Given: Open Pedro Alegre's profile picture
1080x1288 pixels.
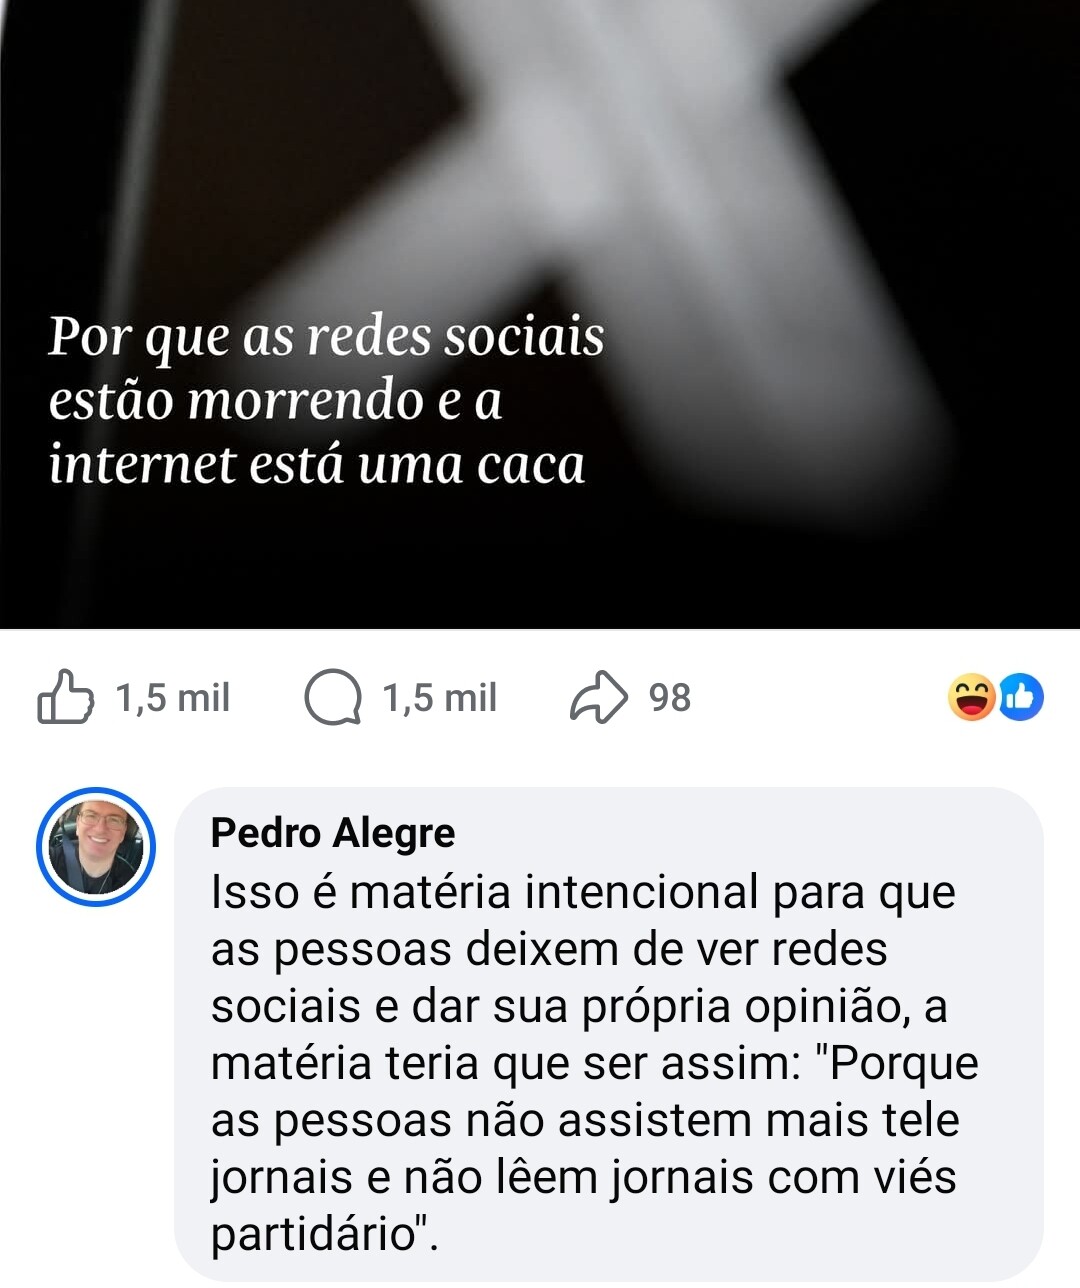Looking at the screenshot, I should 96,847.
